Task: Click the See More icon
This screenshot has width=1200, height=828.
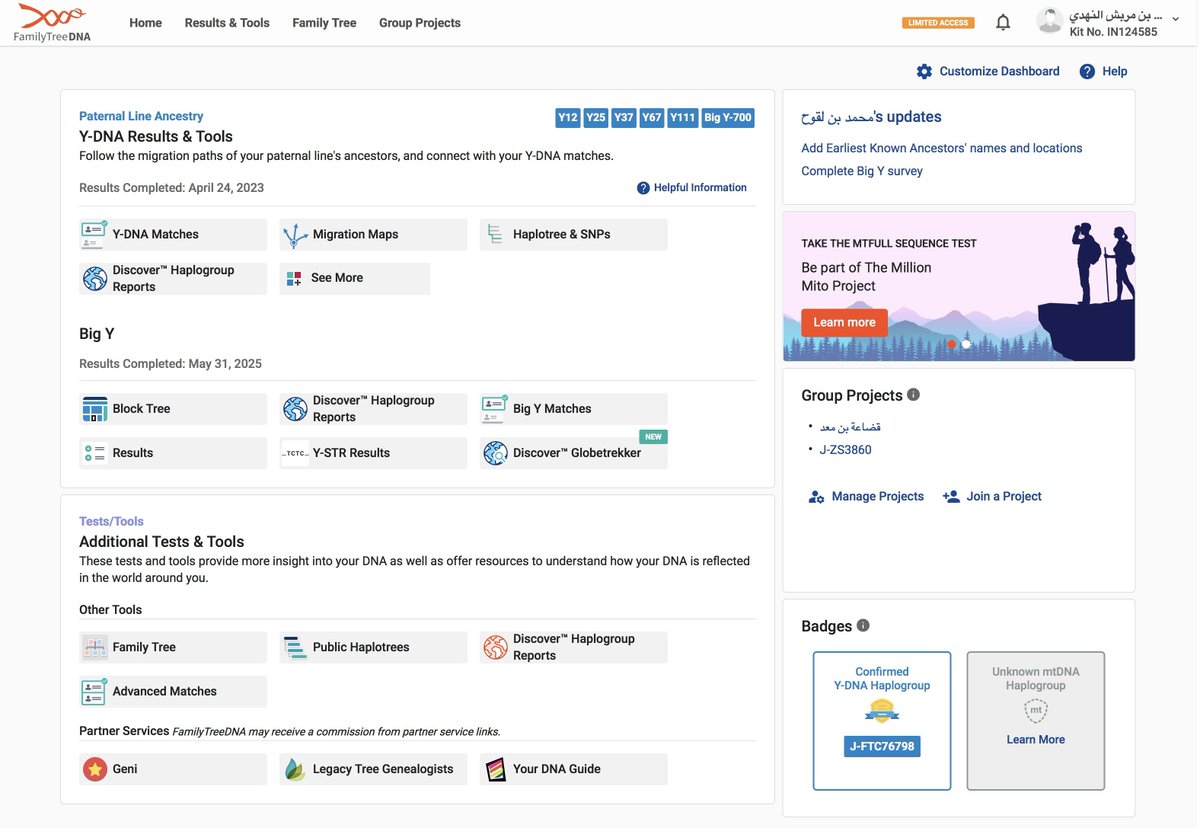Action: 294,279
